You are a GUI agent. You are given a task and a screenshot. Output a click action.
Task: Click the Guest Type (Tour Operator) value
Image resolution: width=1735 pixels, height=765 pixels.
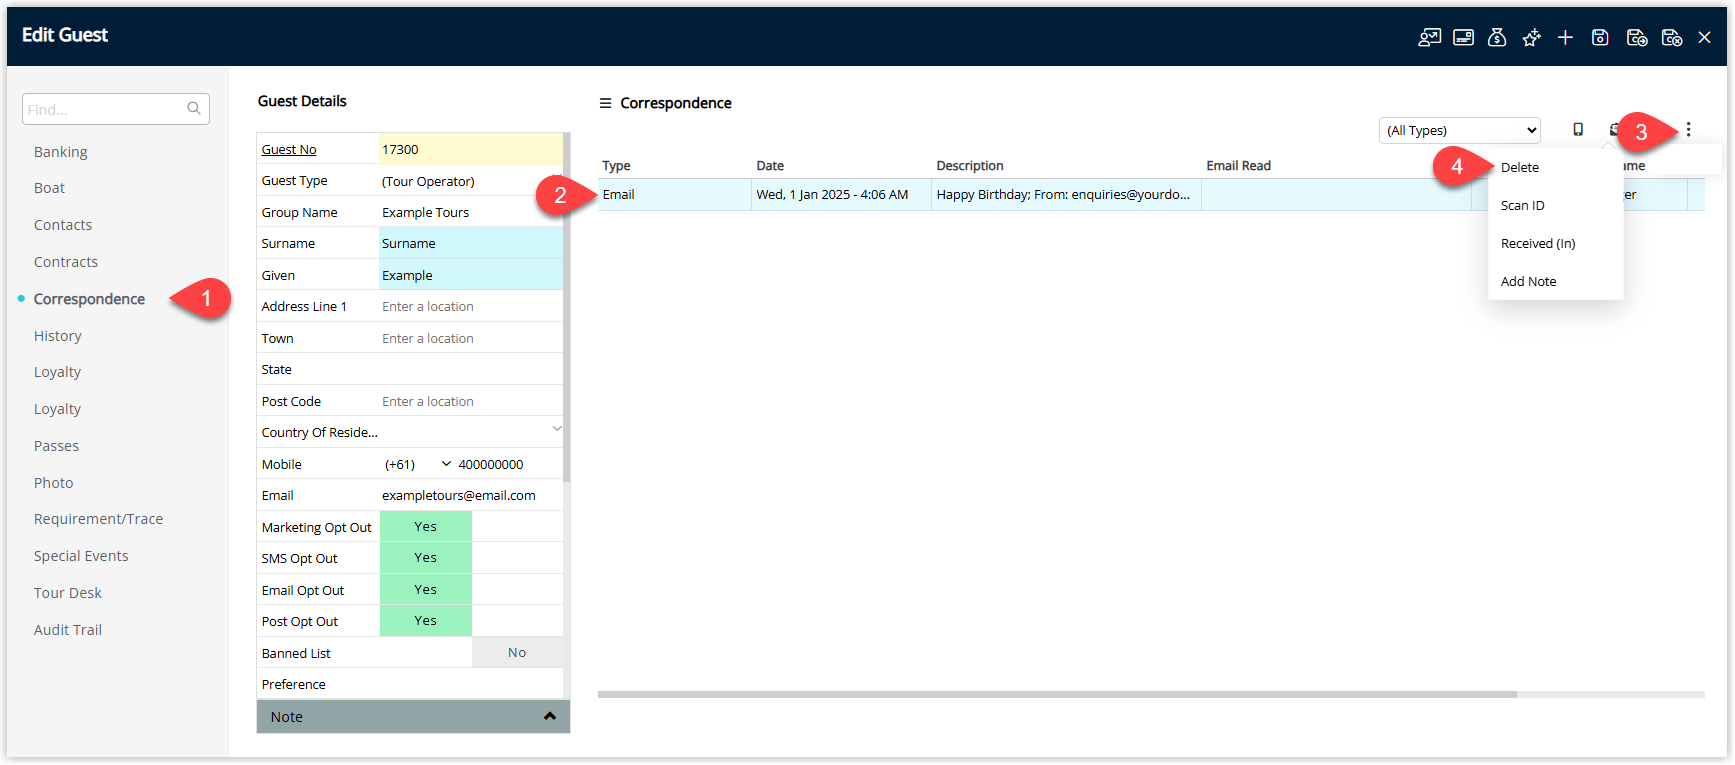[470, 181]
